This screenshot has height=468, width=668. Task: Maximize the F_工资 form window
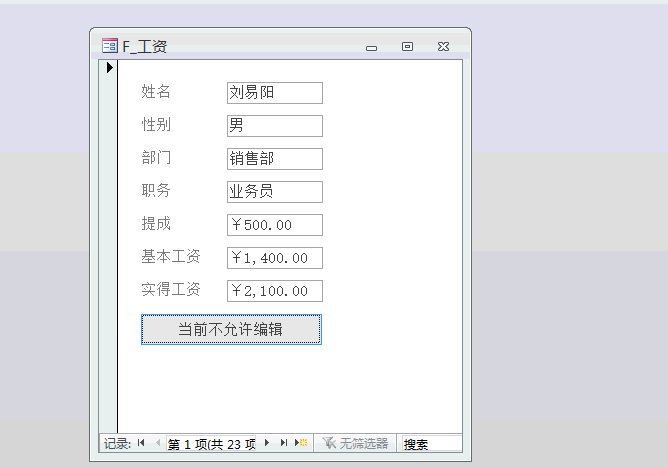click(x=407, y=46)
